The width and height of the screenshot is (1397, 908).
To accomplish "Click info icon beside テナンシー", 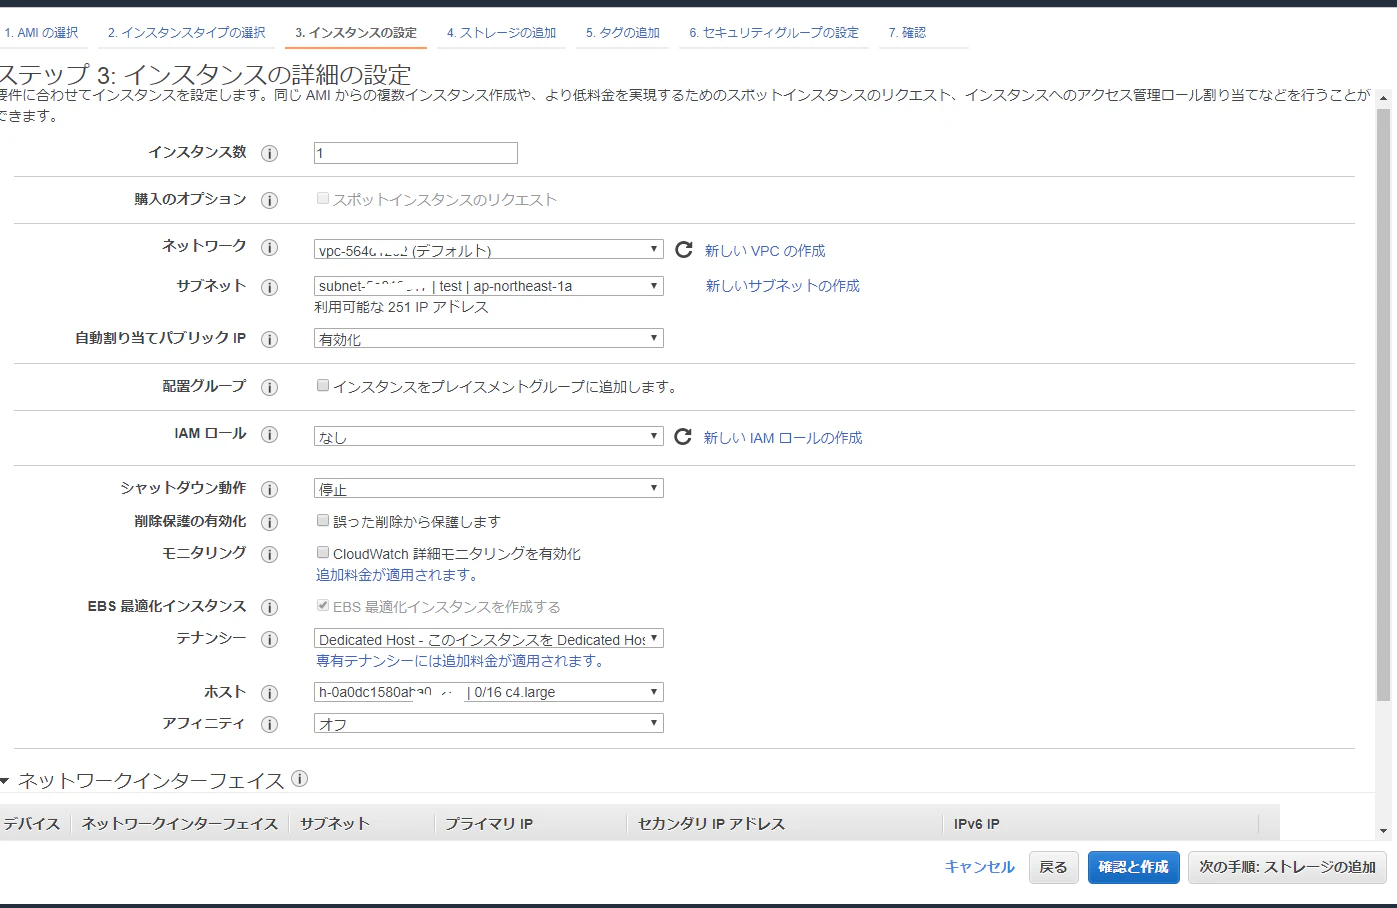I will click(x=269, y=639).
